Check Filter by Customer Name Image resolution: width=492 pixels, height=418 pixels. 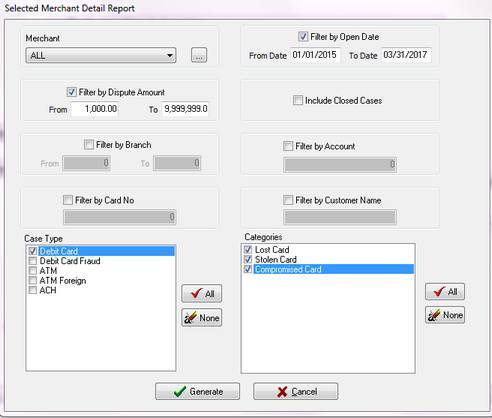pyautogui.click(x=288, y=200)
